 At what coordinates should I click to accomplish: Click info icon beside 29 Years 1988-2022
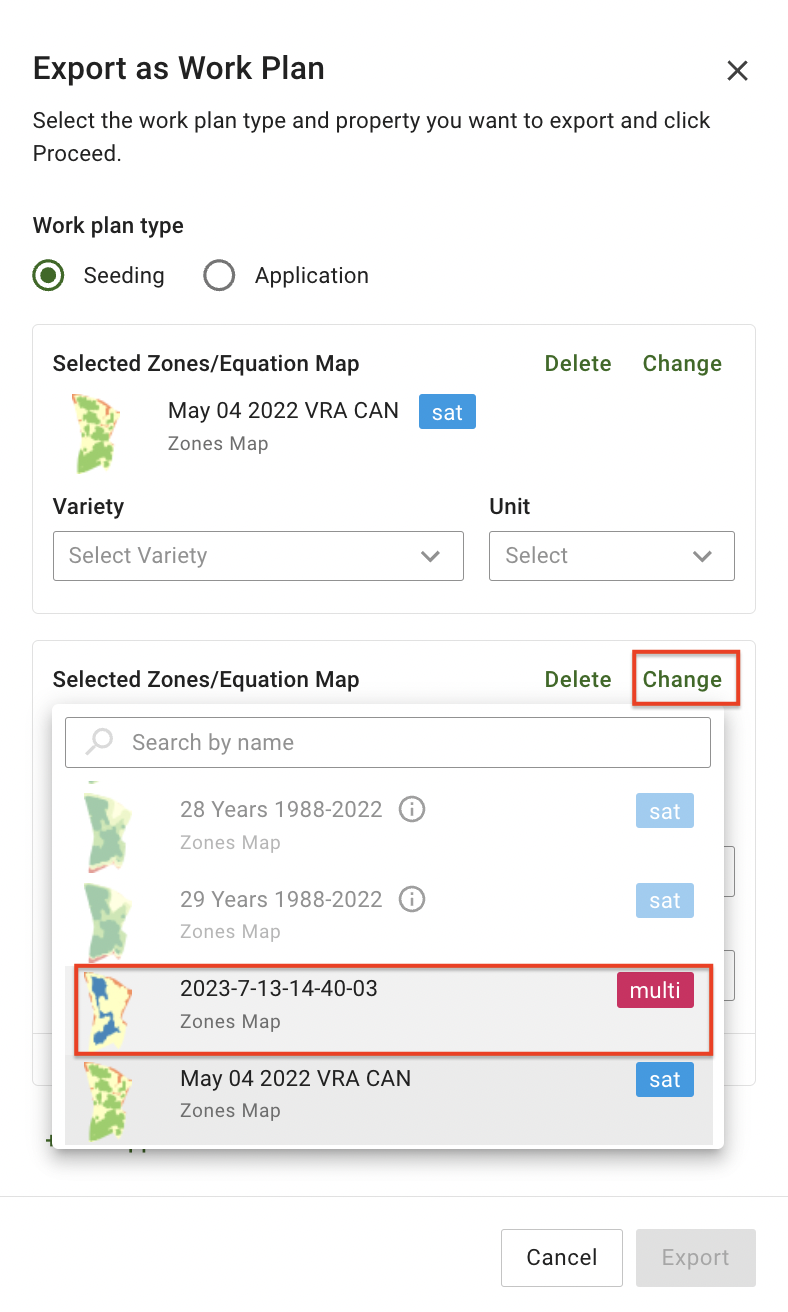tap(411, 899)
